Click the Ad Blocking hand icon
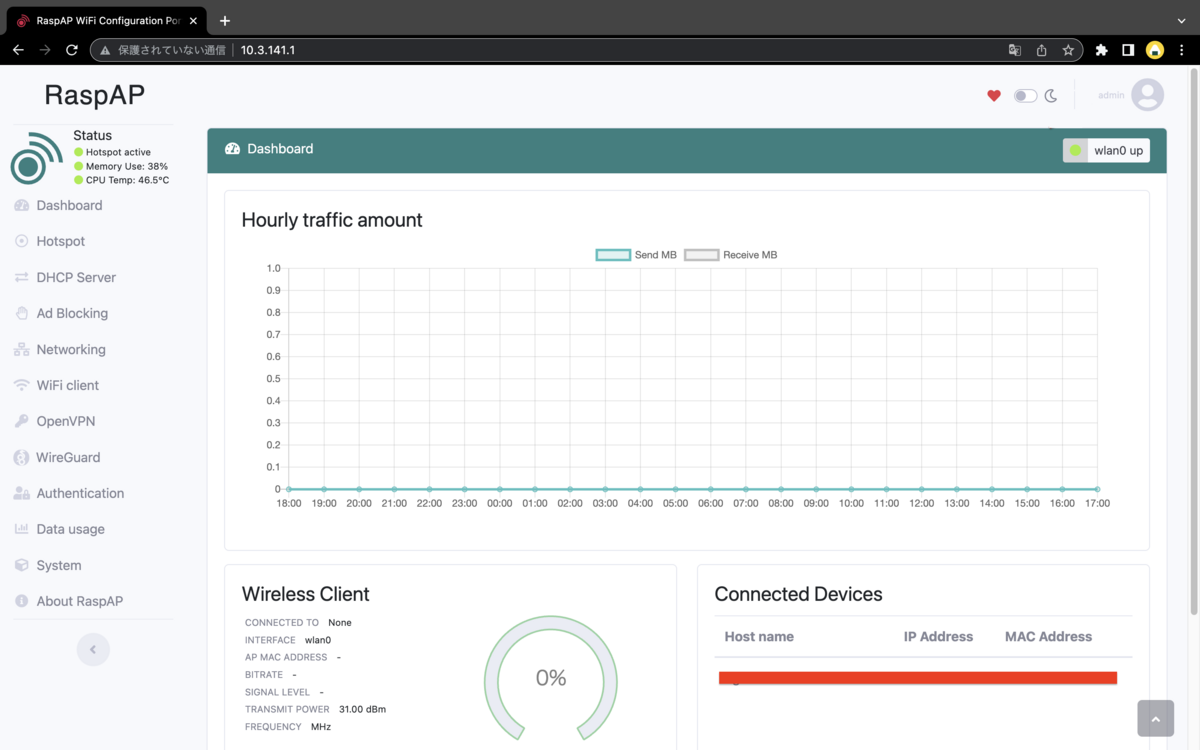1200x750 pixels. point(21,313)
